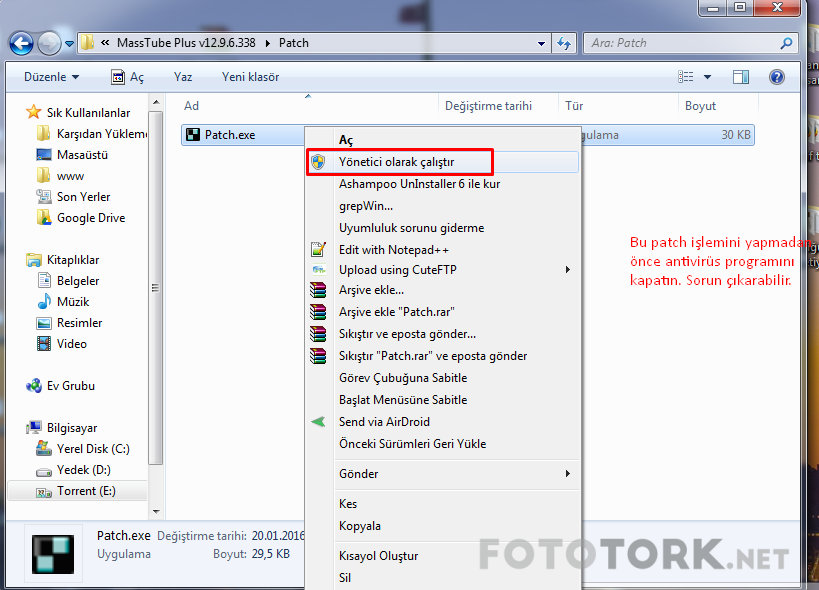Click the admin shield icon in context menu
This screenshot has height=590, width=819.
[x=318, y=162]
